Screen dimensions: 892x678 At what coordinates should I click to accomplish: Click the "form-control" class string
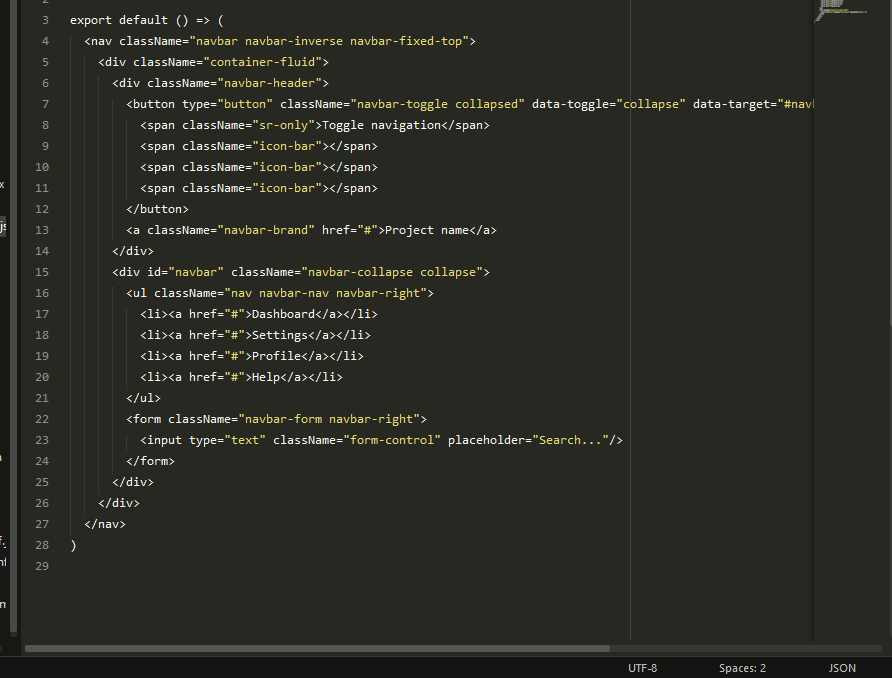click(x=392, y=440)
